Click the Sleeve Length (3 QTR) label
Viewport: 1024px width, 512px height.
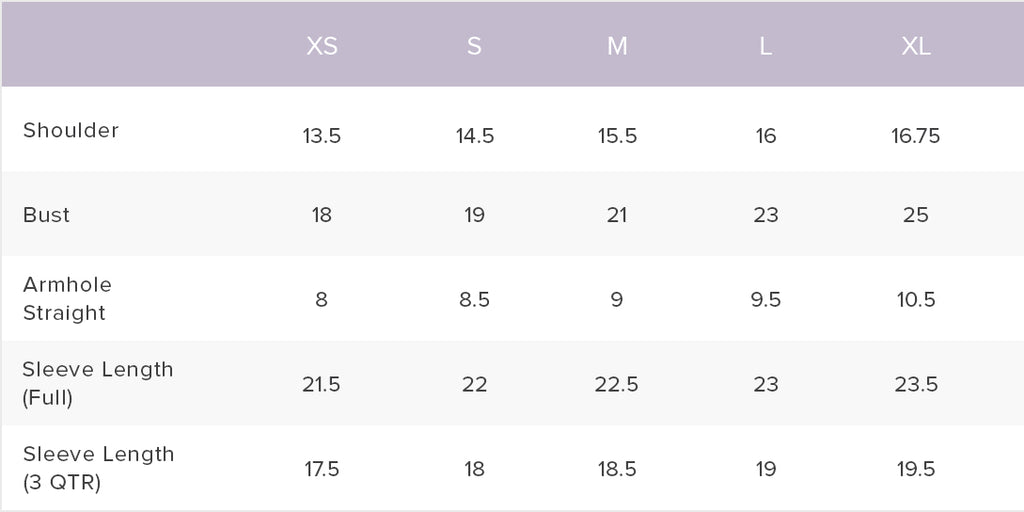tap(98, 468)
